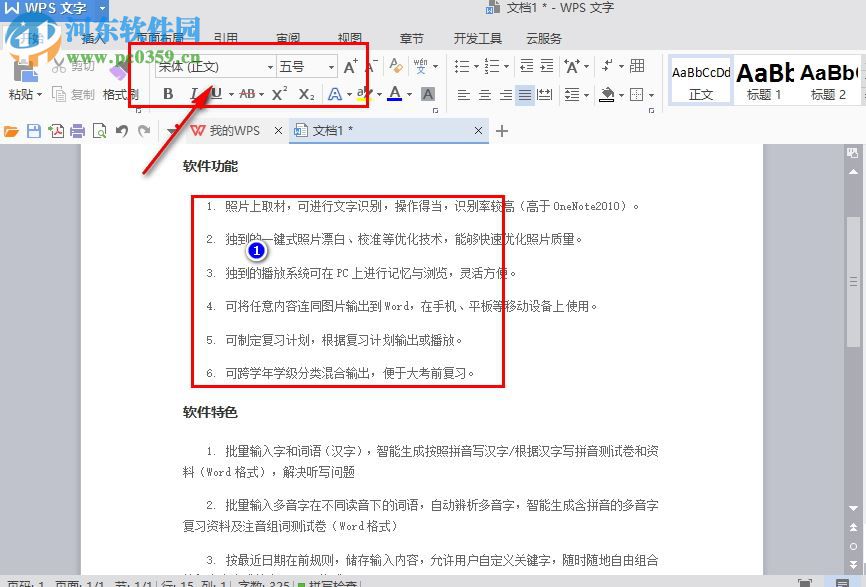The width and height of the screenshot is (866, 587).
Task: Open the 插入 ribbon tab
Action: tap(96, 38)
